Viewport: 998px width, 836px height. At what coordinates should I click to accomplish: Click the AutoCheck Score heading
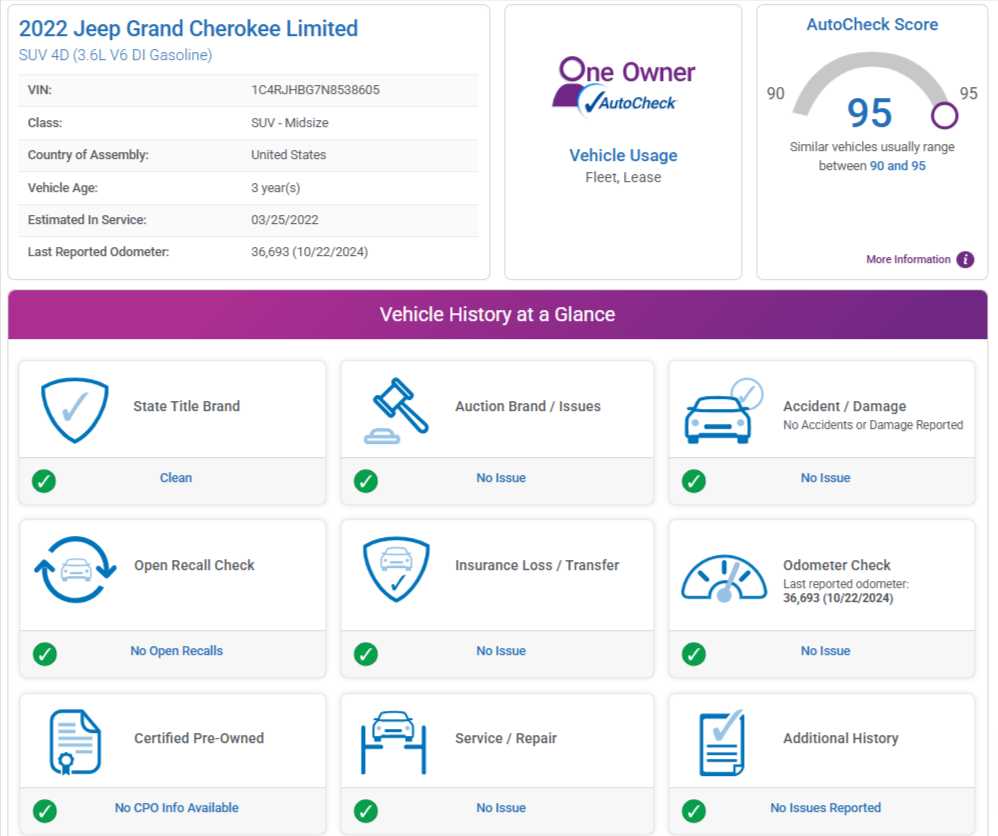pyautogui.click(x=872, y=24)
